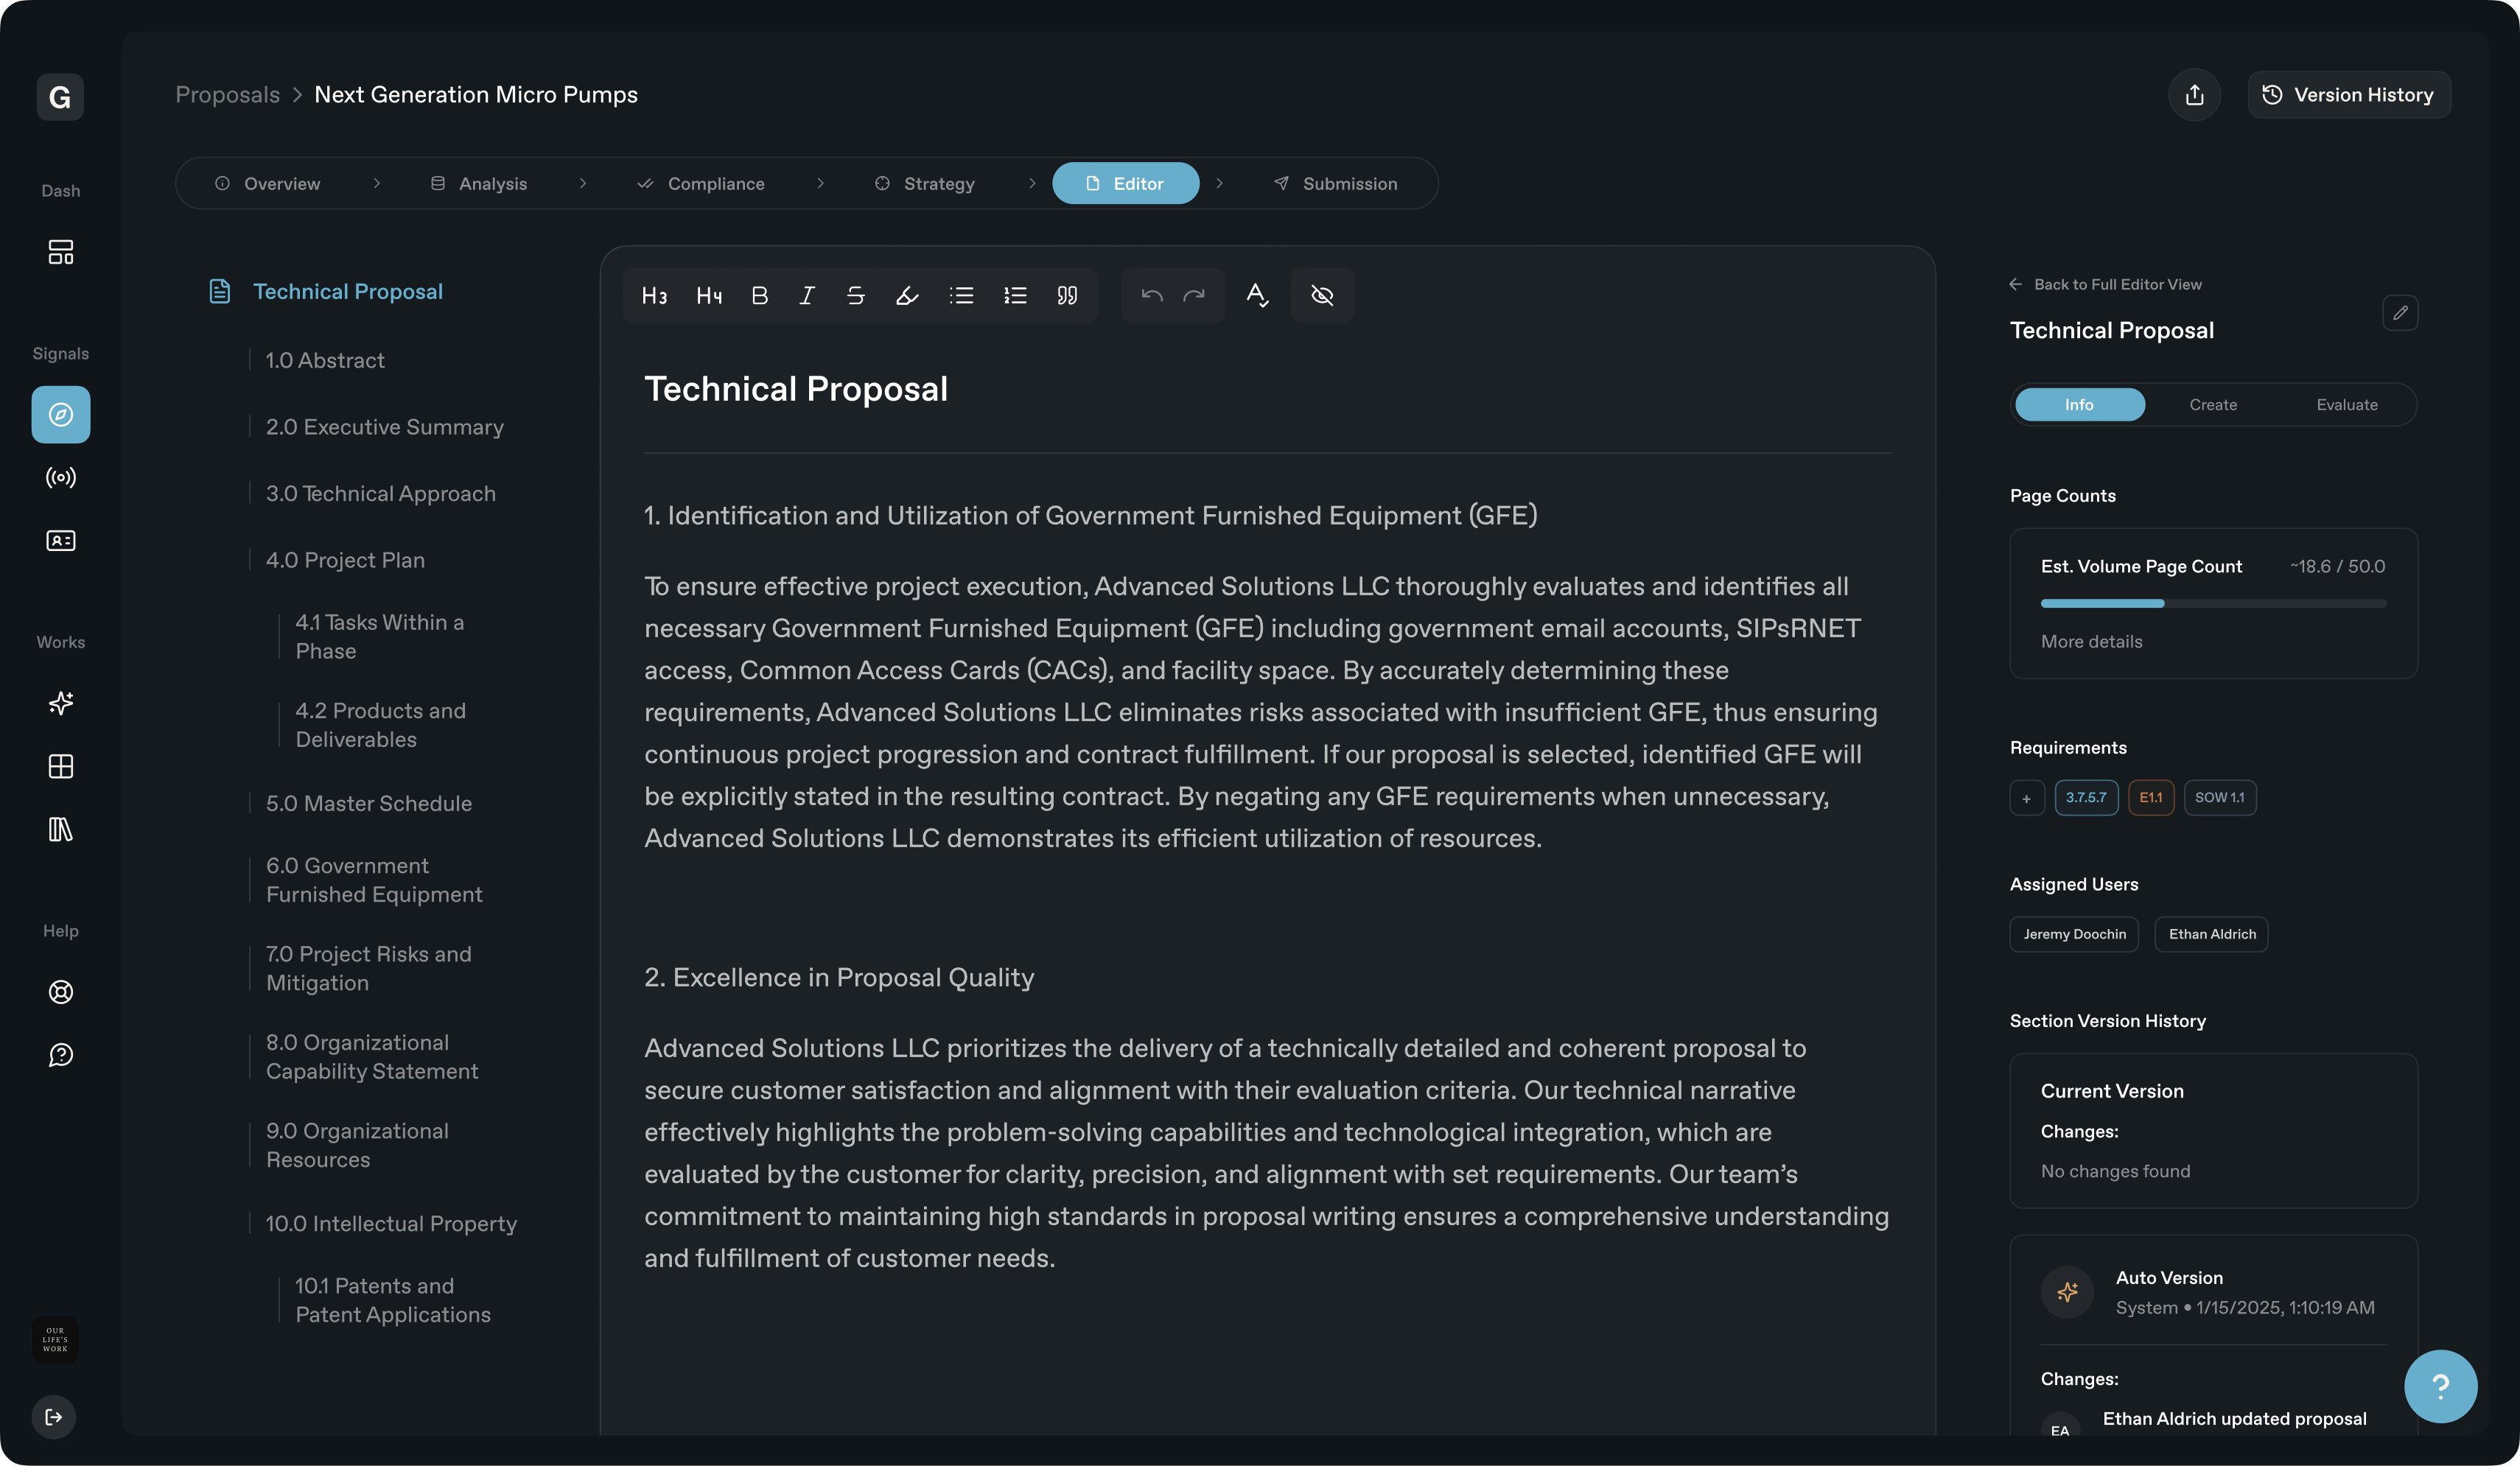Expand the Compliance step chevron
The width and height of the screenshot is (2520, 1466).
pos(821,183)
